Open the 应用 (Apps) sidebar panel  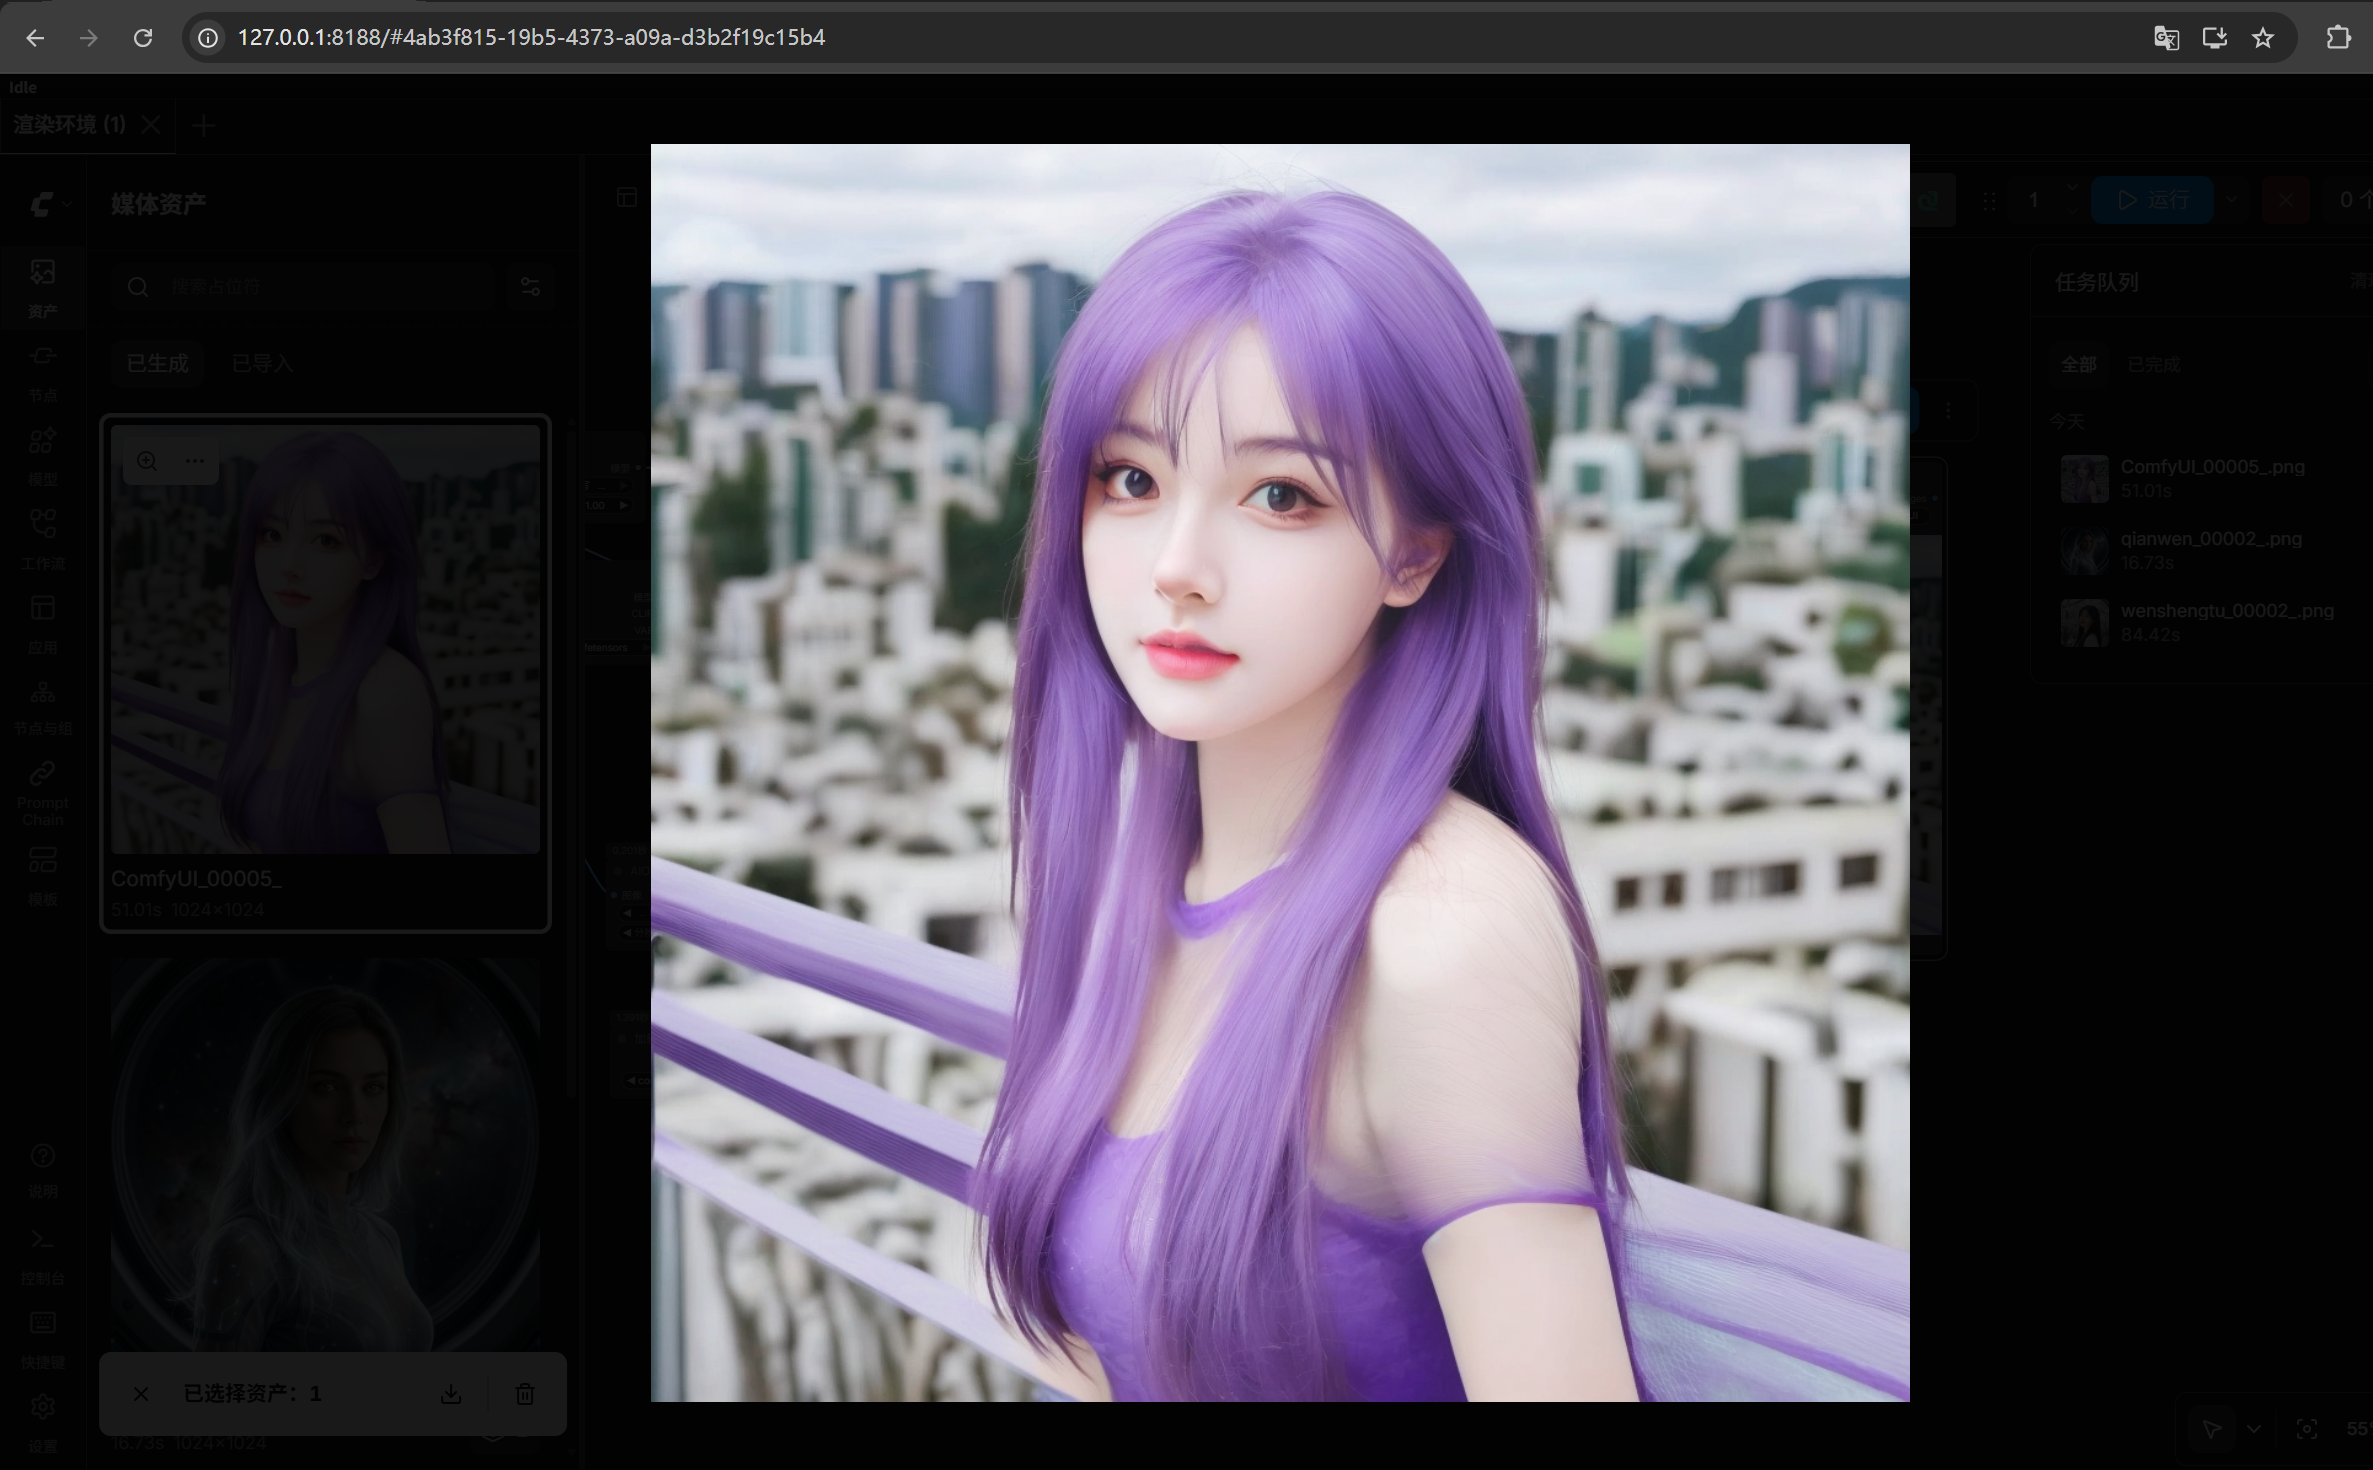[x=43, y=624]
